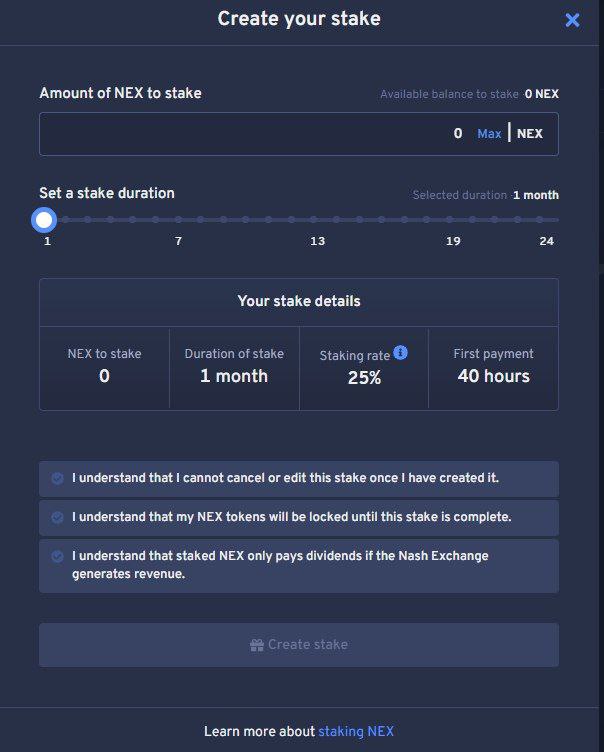Screen dimensions: 604x752
Task: Set duration slider to 19 months
Action: coord(453,219)
